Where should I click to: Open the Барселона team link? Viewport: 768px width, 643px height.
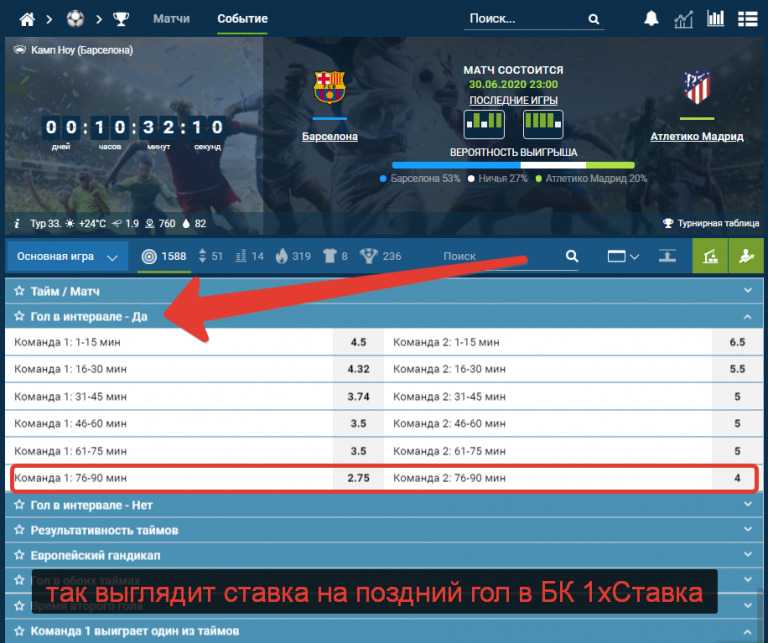(x=330, y=137)
